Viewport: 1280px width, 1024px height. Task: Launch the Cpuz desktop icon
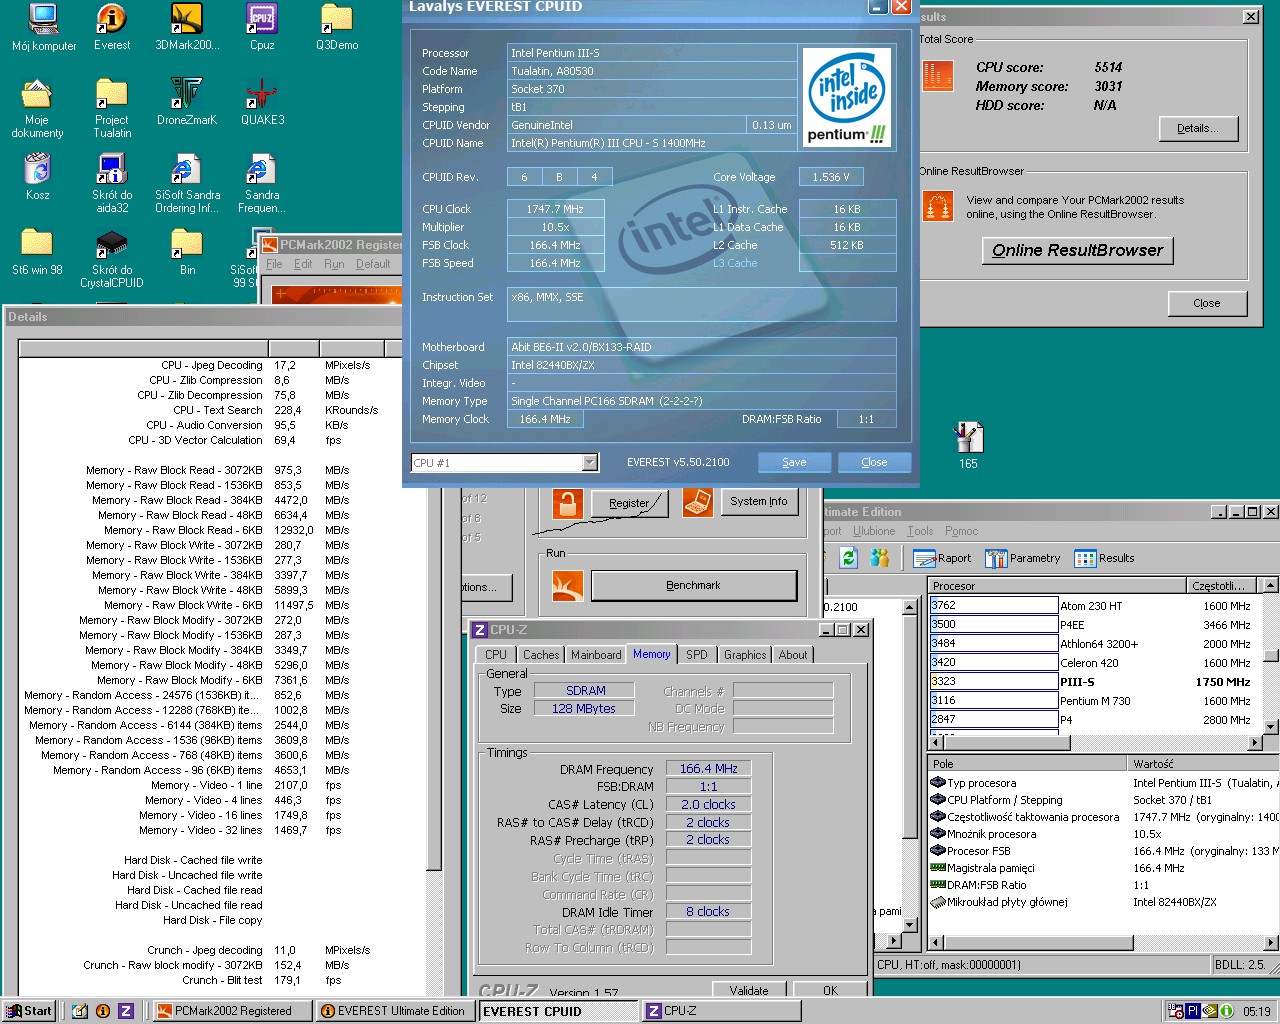[x=262, y=27]
